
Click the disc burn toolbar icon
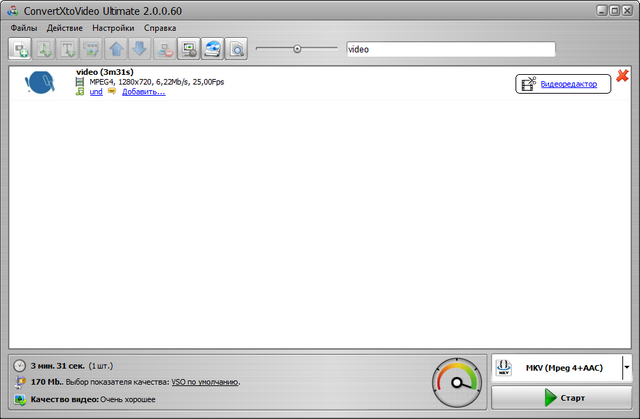click(x=213, y=48)
